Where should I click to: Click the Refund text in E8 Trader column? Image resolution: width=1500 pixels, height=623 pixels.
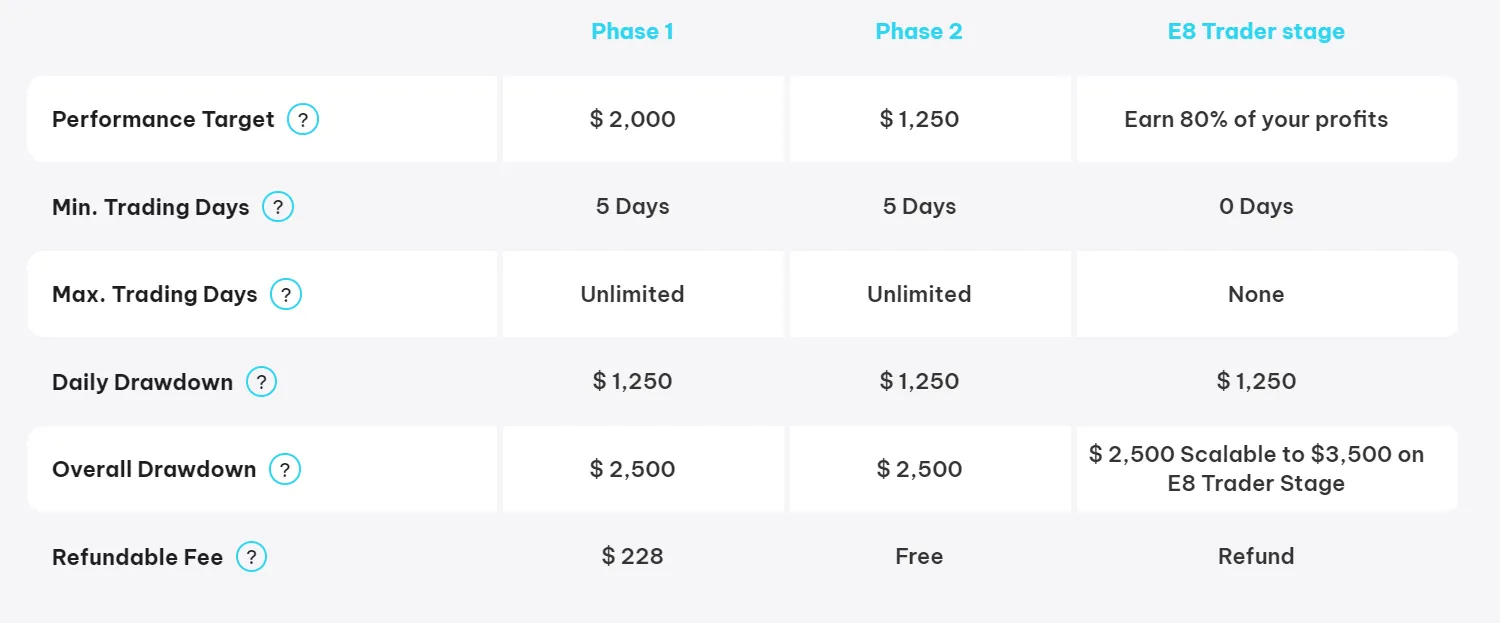coord(1256,557)
